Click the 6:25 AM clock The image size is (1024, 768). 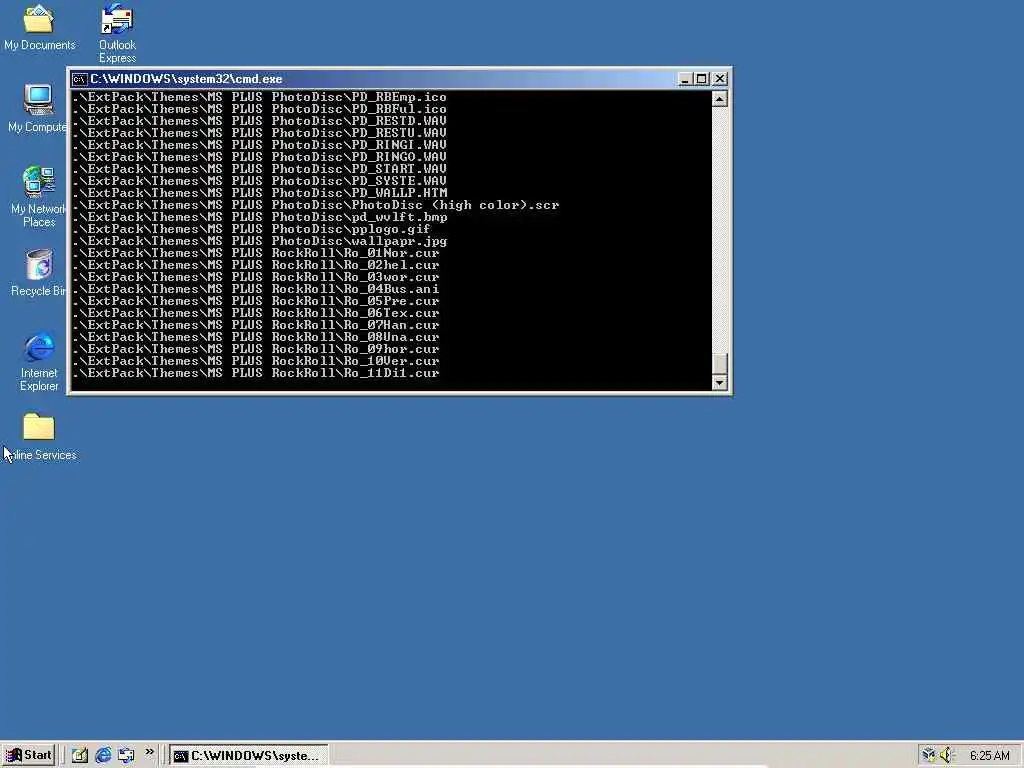(989, 756)
